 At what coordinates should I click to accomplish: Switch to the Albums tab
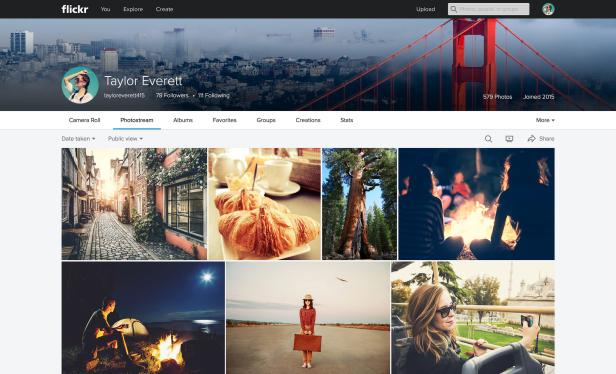(183, 120)
